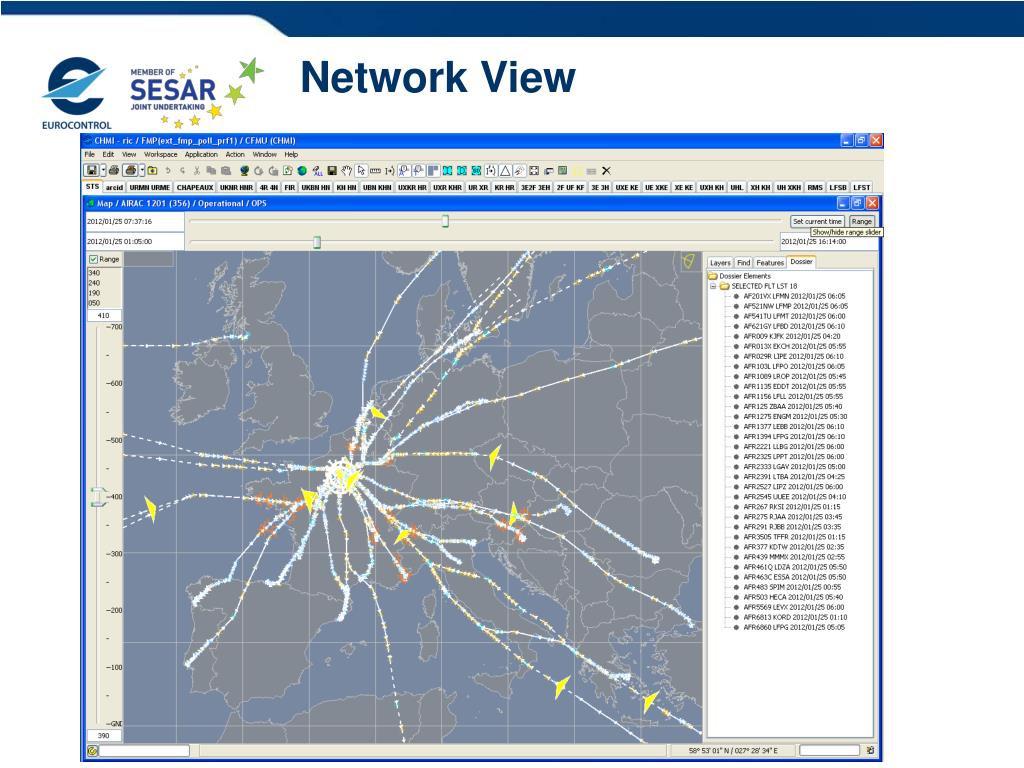Toggle the Range checkbox
This screenshot has height=768, width=1024.
coord(93,259)
